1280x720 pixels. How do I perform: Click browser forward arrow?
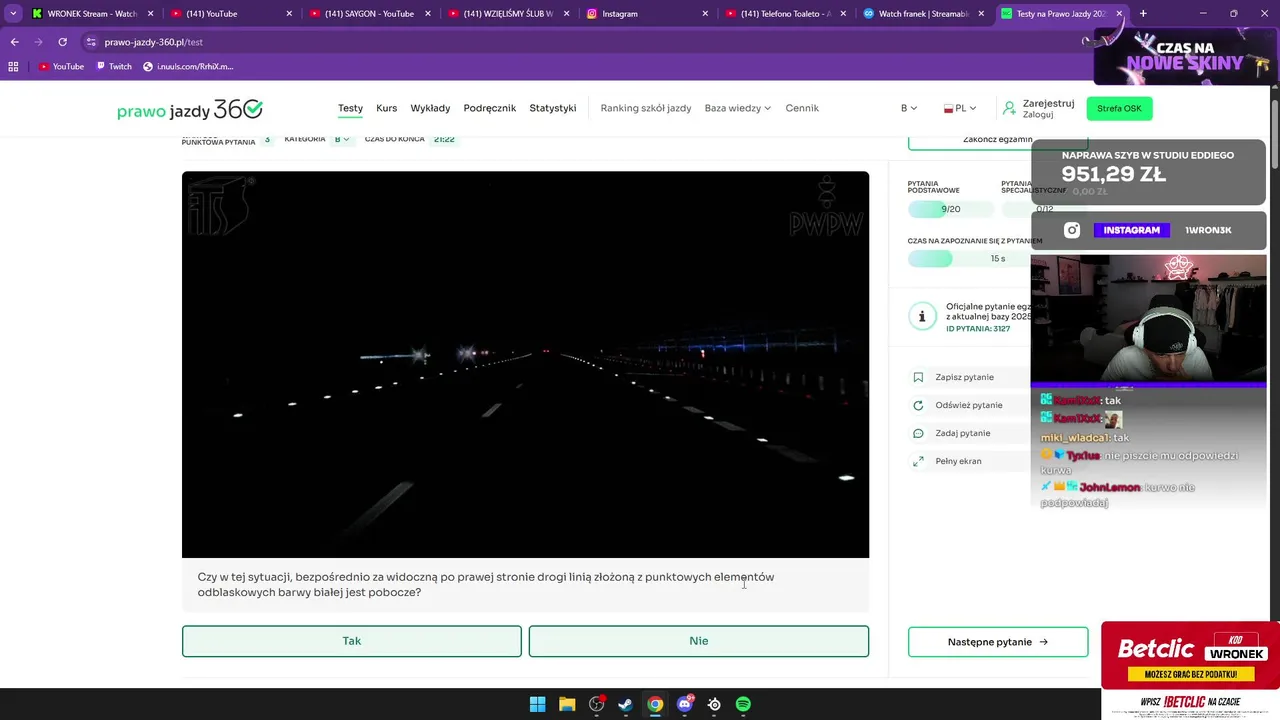click(38, 42)
